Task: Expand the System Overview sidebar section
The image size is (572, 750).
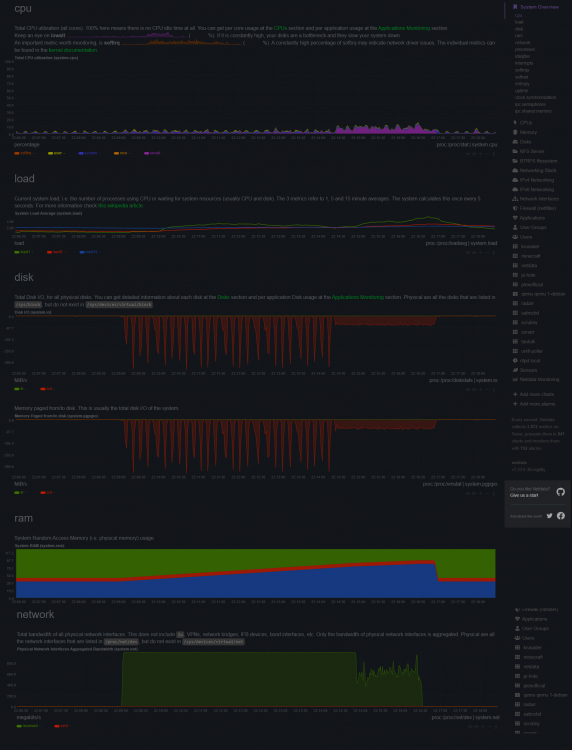Action: (536, 7)
